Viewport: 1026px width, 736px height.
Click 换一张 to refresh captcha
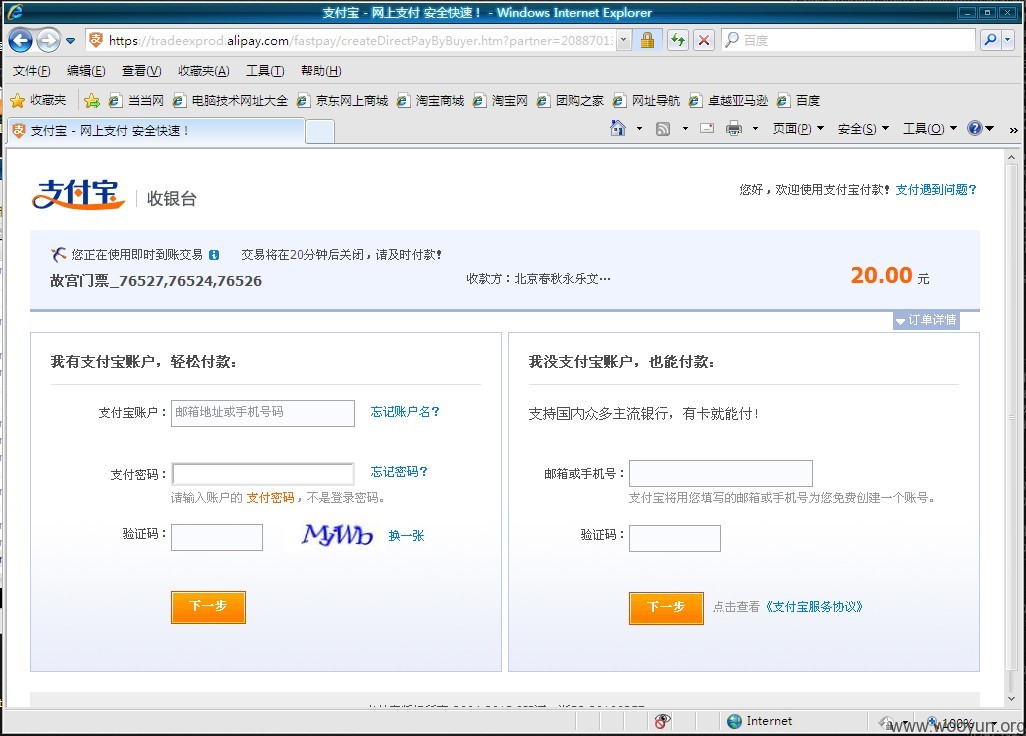[406, 536]
